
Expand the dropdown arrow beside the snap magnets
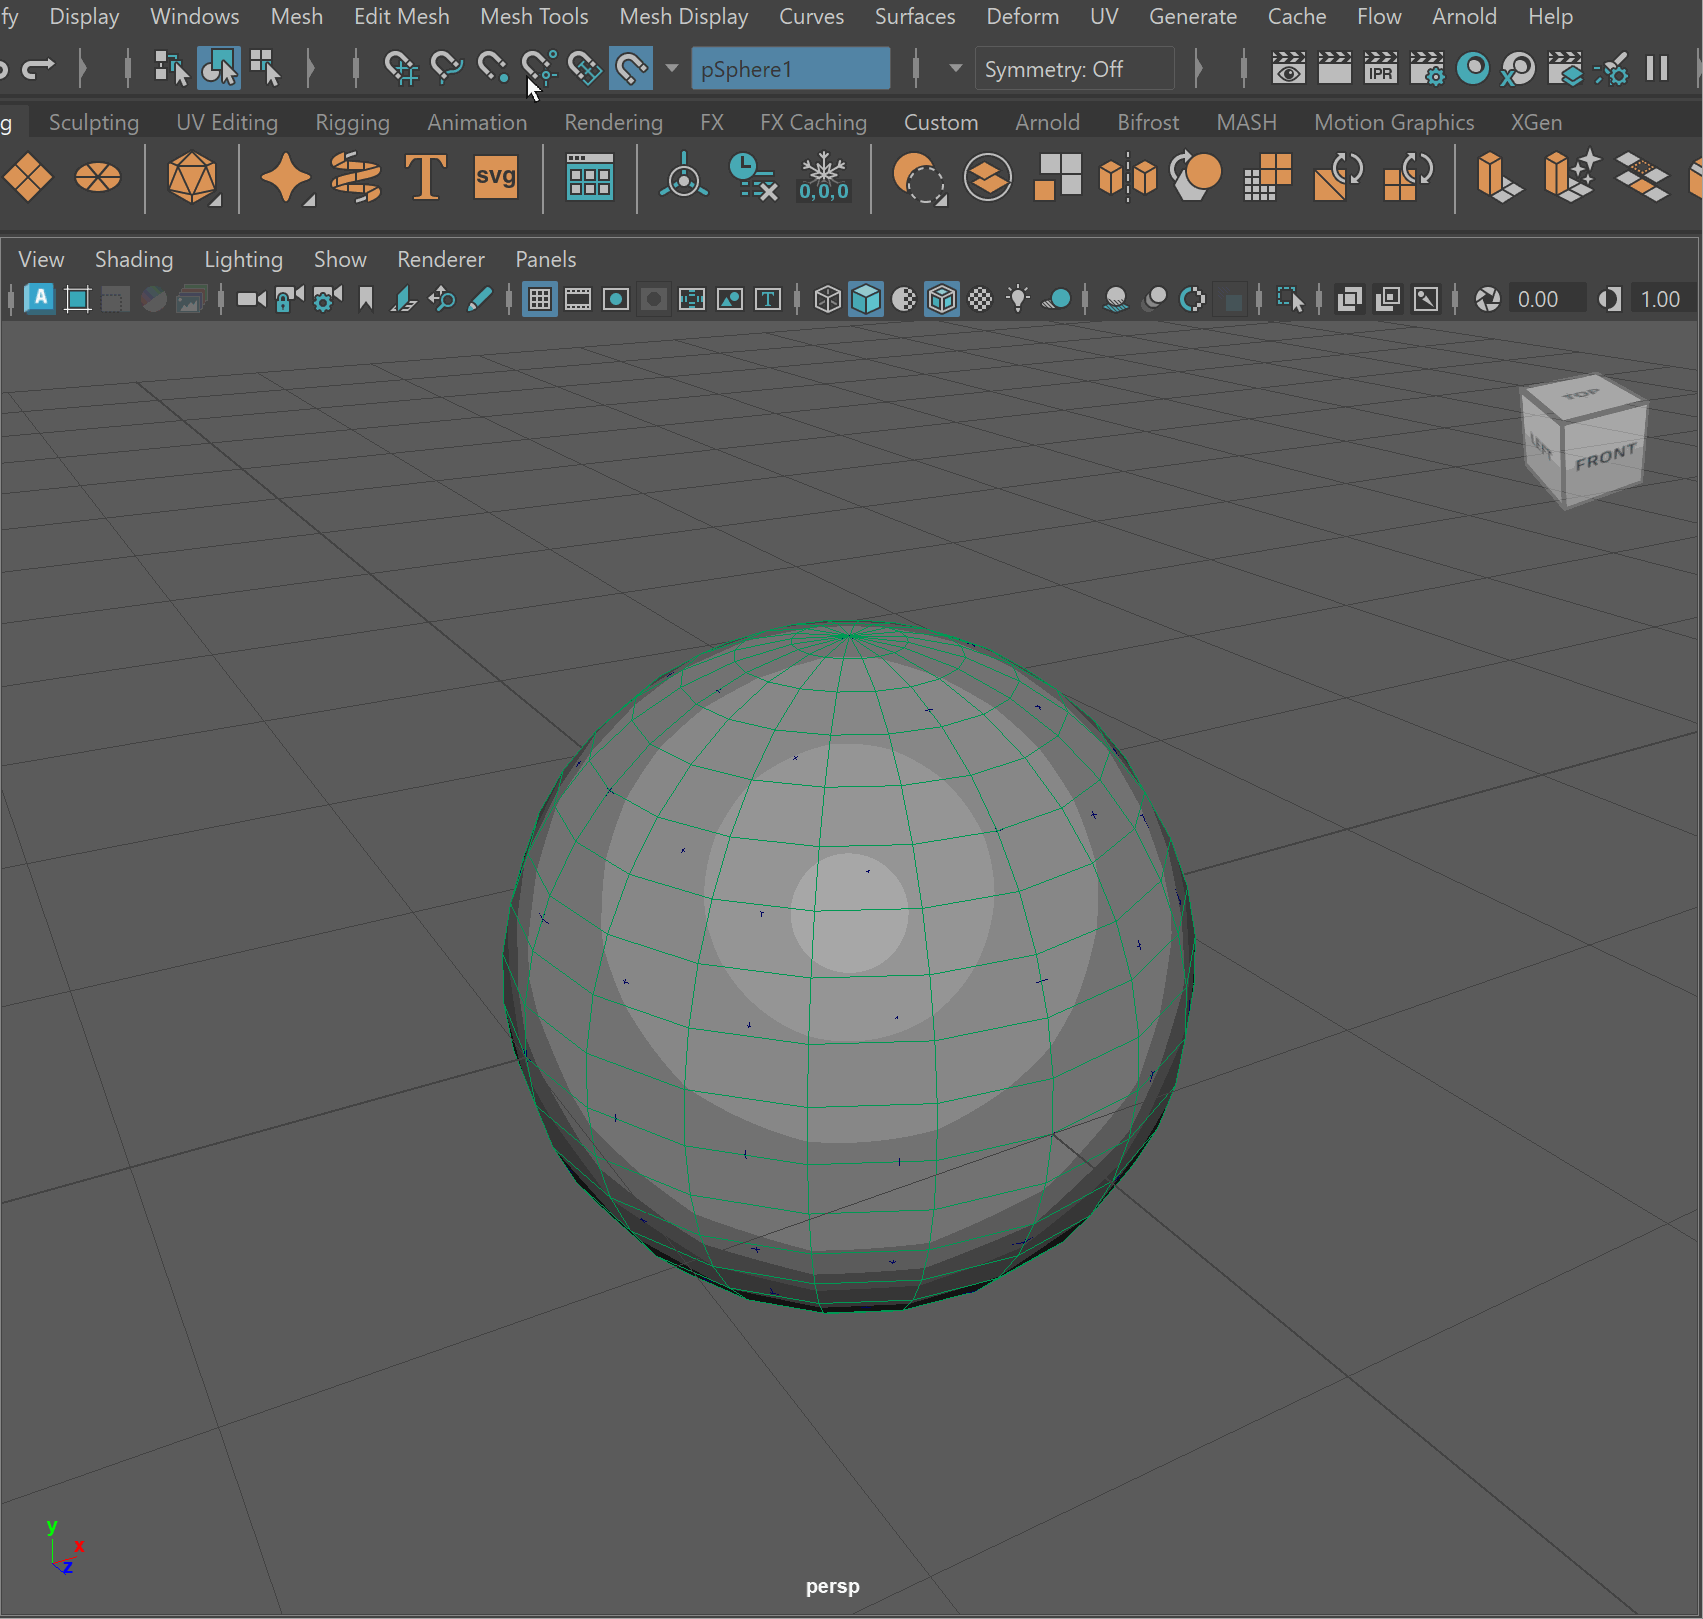click(671, 69)
